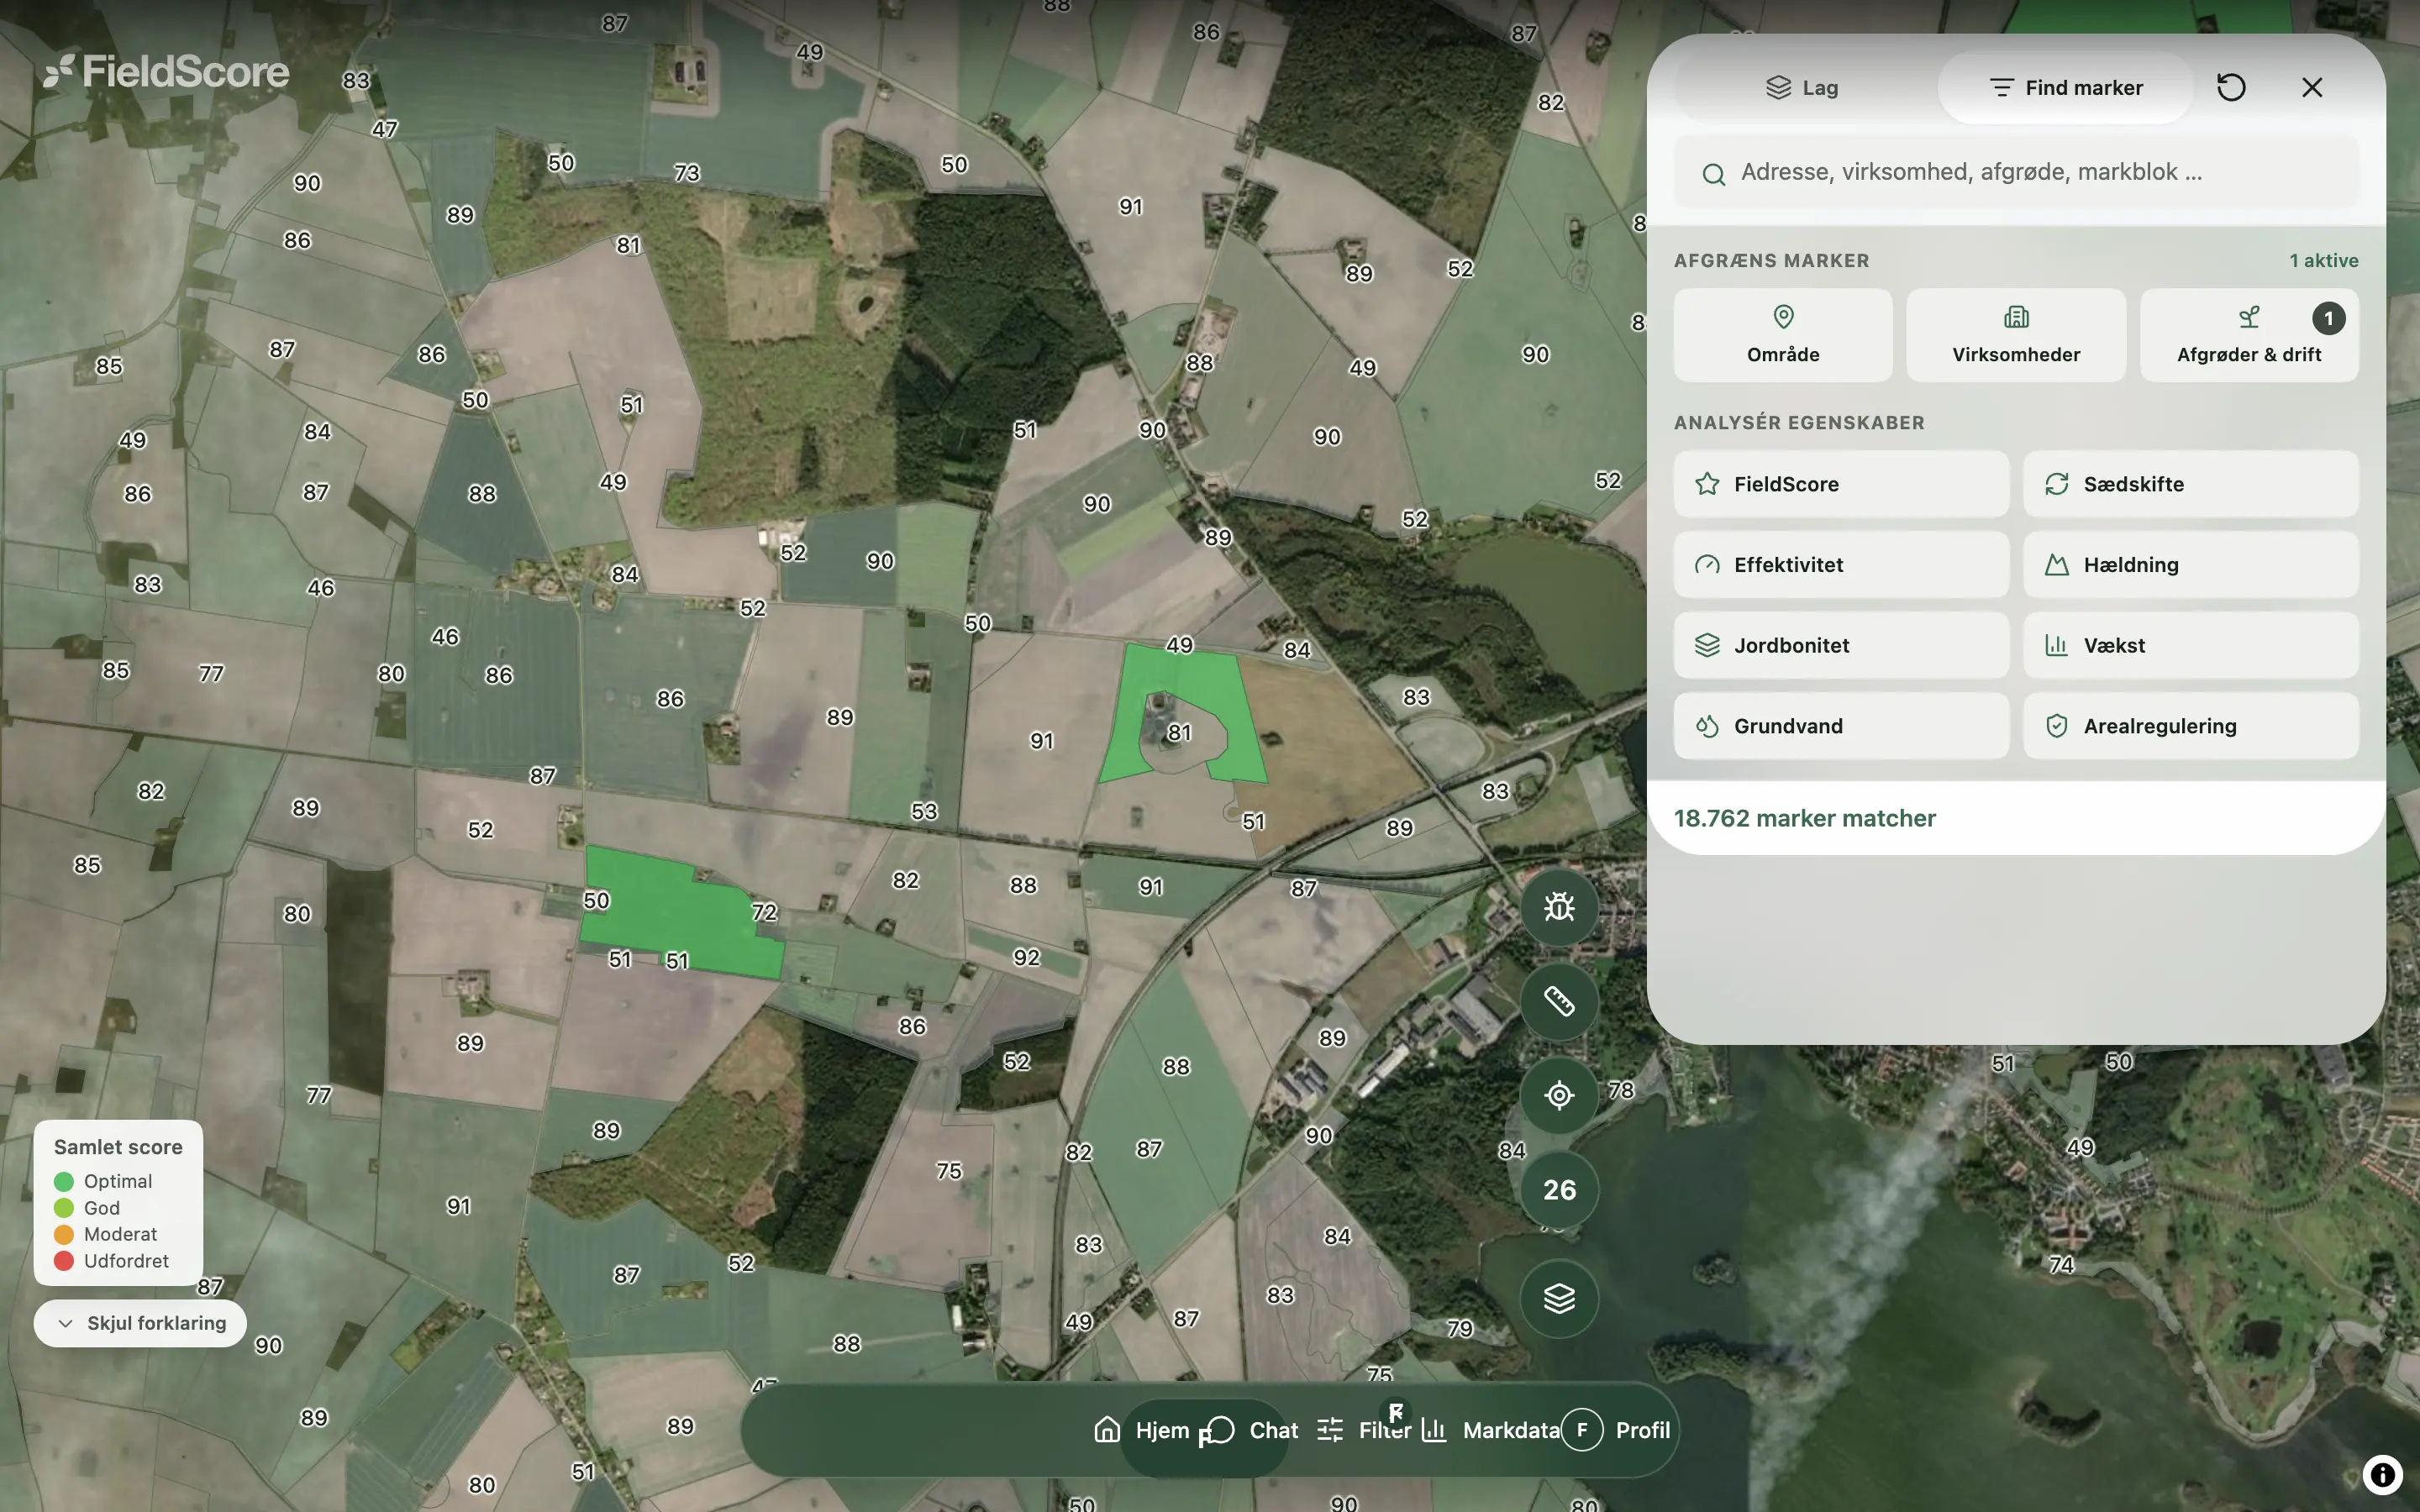Click the Optimal green legend swatch

click(x=64, y=1182)
